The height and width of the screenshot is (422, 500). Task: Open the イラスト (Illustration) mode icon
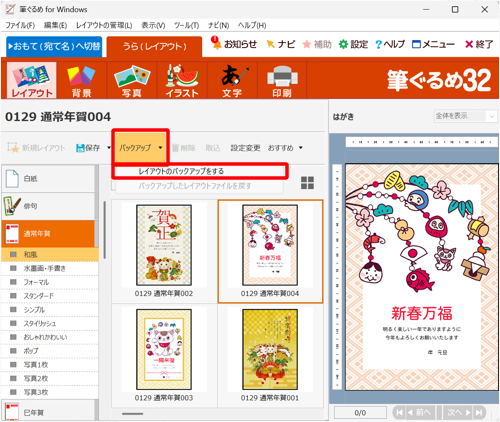pos(182,80)
